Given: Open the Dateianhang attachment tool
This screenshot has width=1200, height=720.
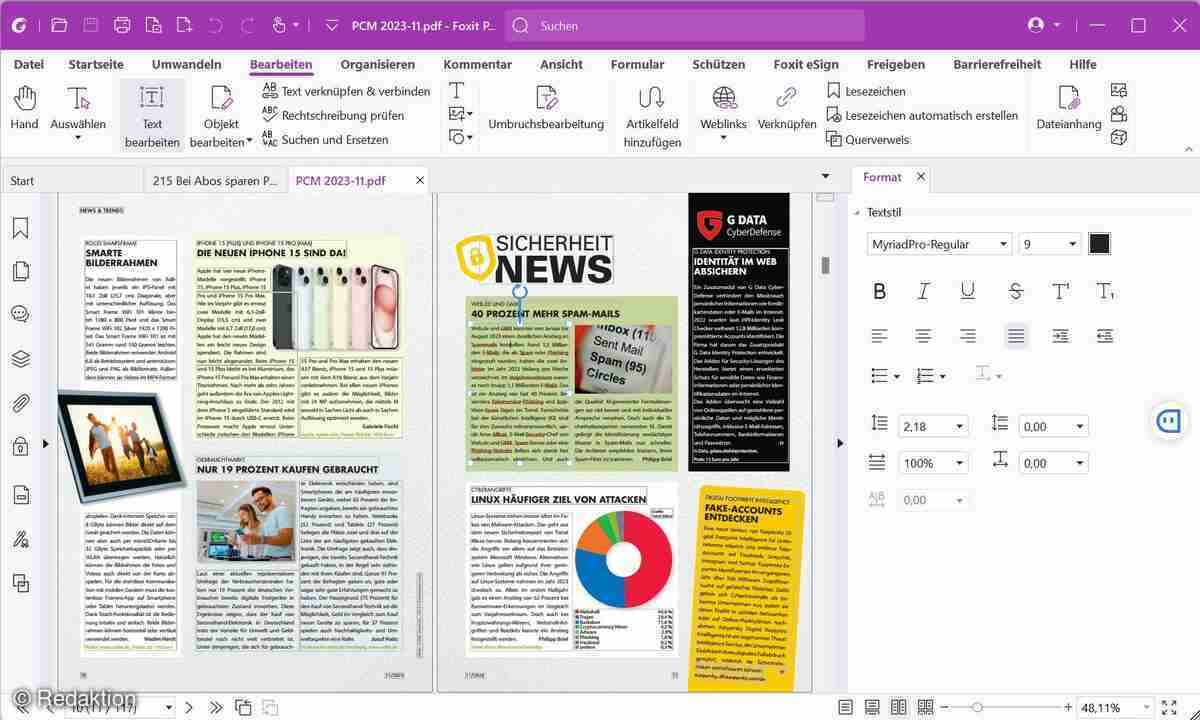Looking at the screenshot, I should click(x=1068, y=108).
